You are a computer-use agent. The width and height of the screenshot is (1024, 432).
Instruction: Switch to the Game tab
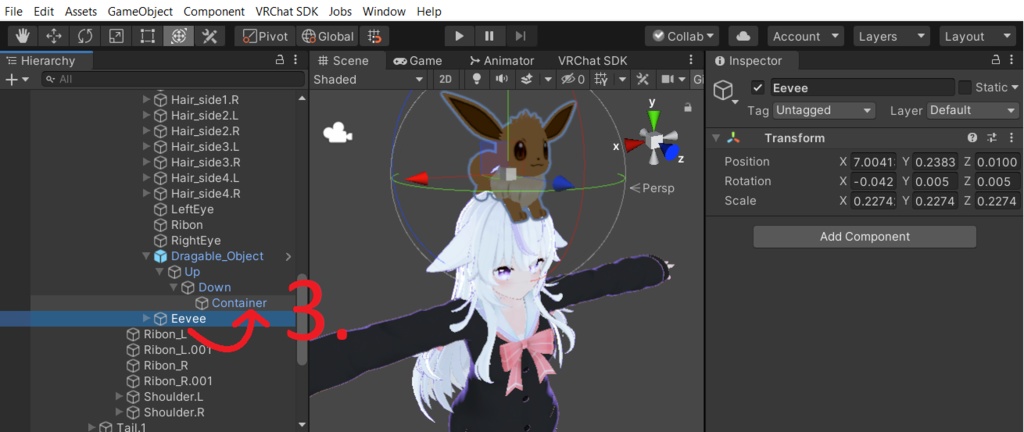(417, 61)
